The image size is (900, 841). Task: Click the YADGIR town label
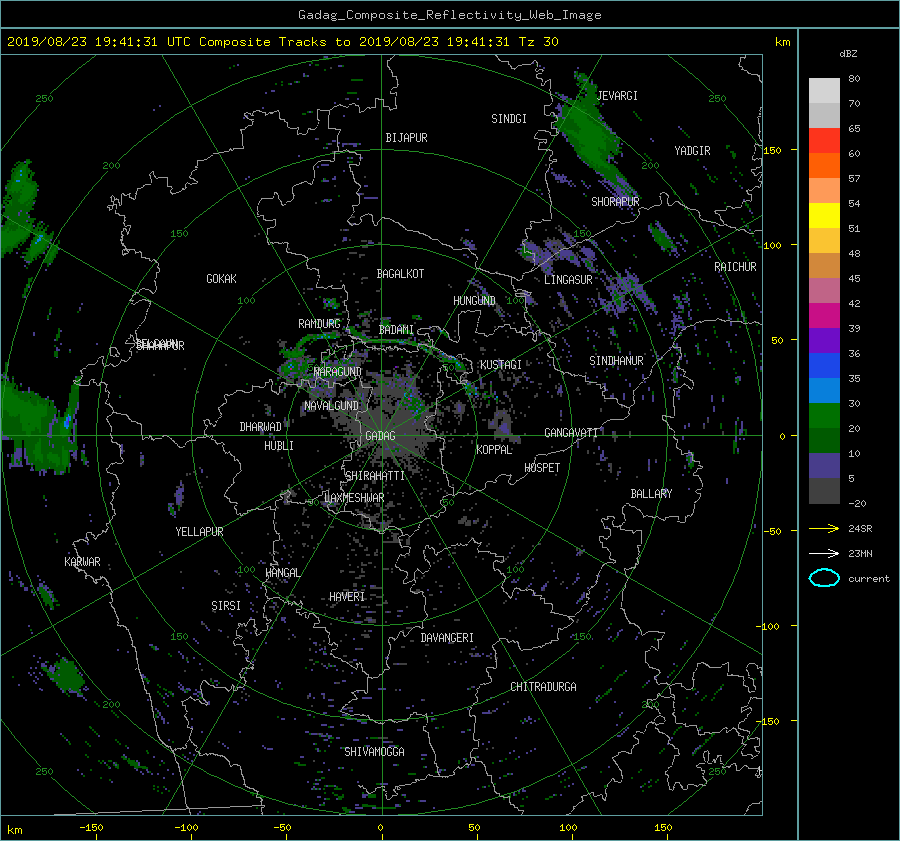point(692,151)
